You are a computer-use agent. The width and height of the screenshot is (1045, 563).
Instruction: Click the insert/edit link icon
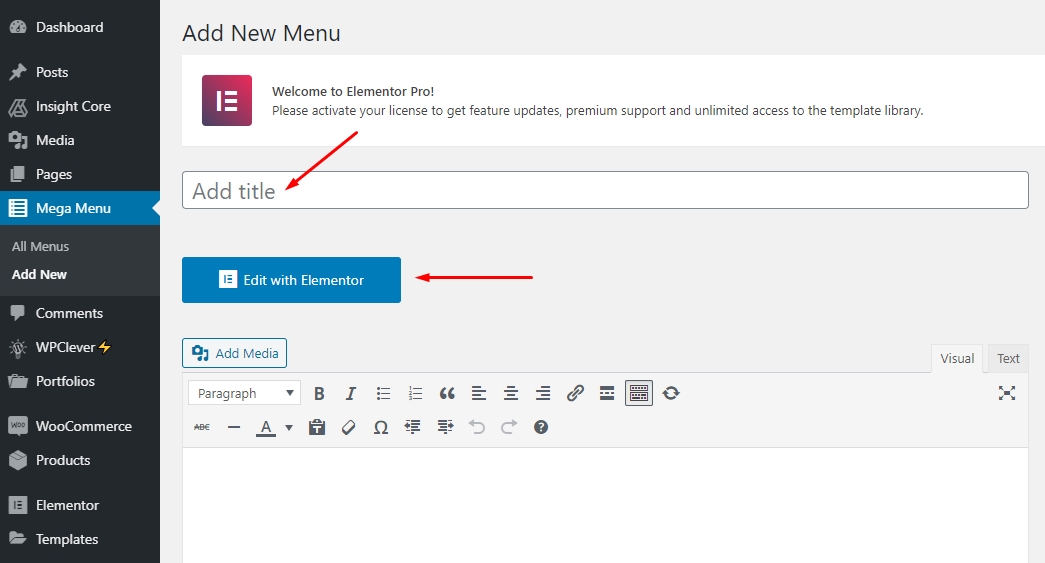575,393
